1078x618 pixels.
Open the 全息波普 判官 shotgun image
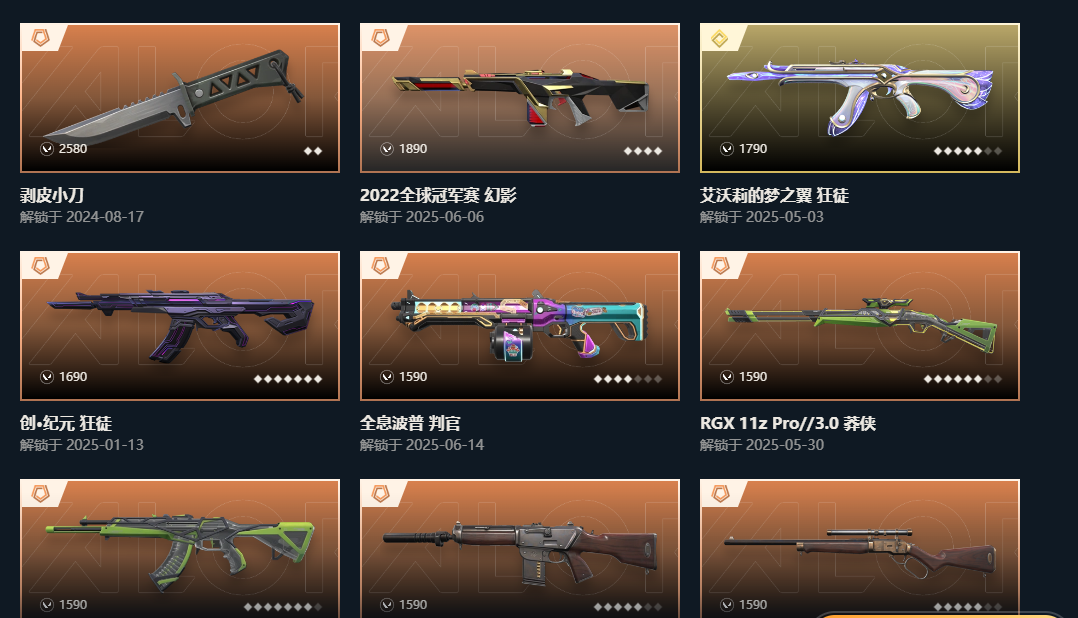(x=520, y=326)
